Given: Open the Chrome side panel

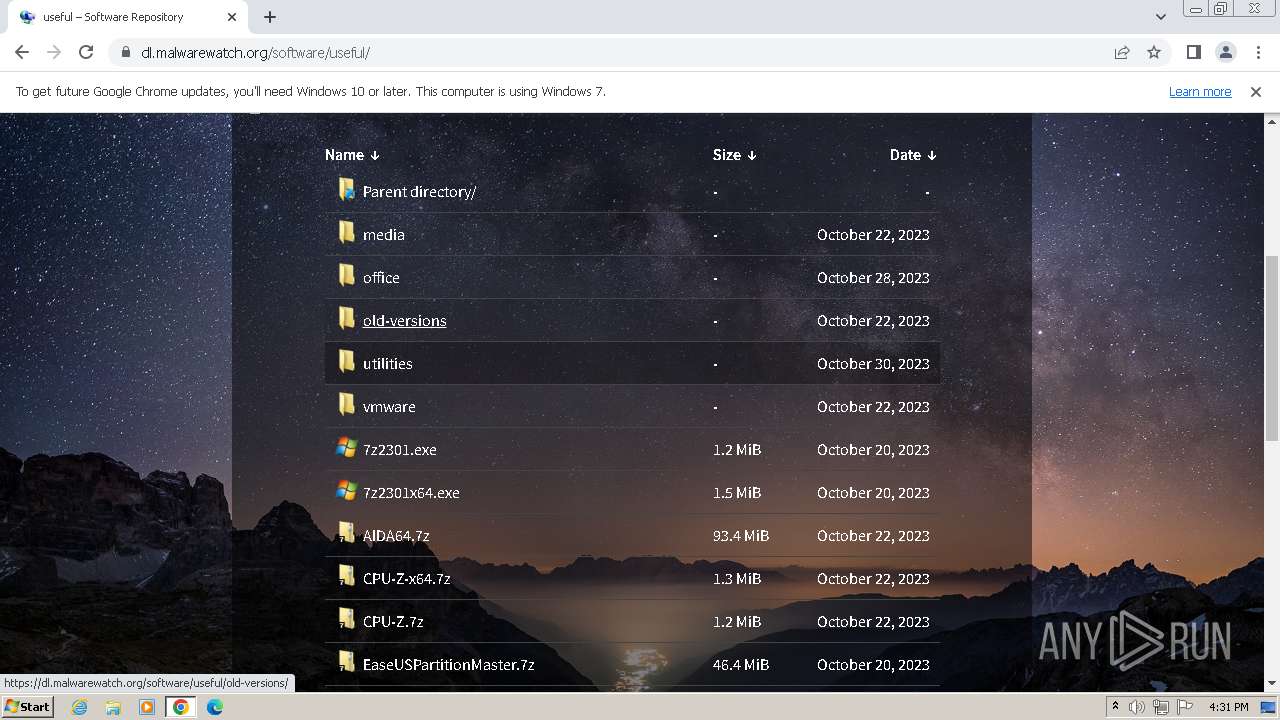Looking at the screenshot, I should click(x=1193, y=52).
